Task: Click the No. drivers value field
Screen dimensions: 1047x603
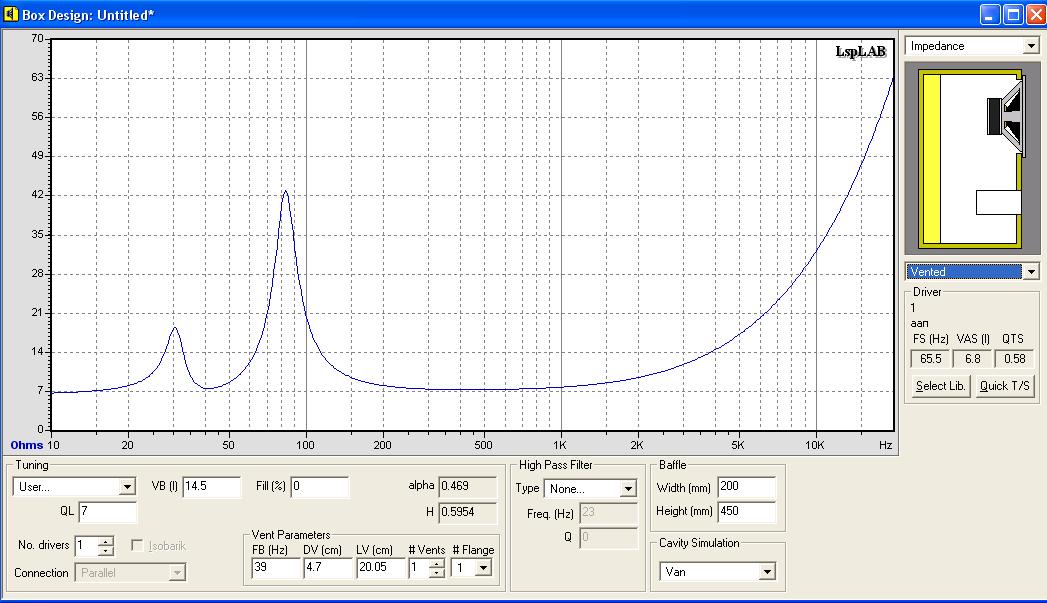Action: (86, 546)
